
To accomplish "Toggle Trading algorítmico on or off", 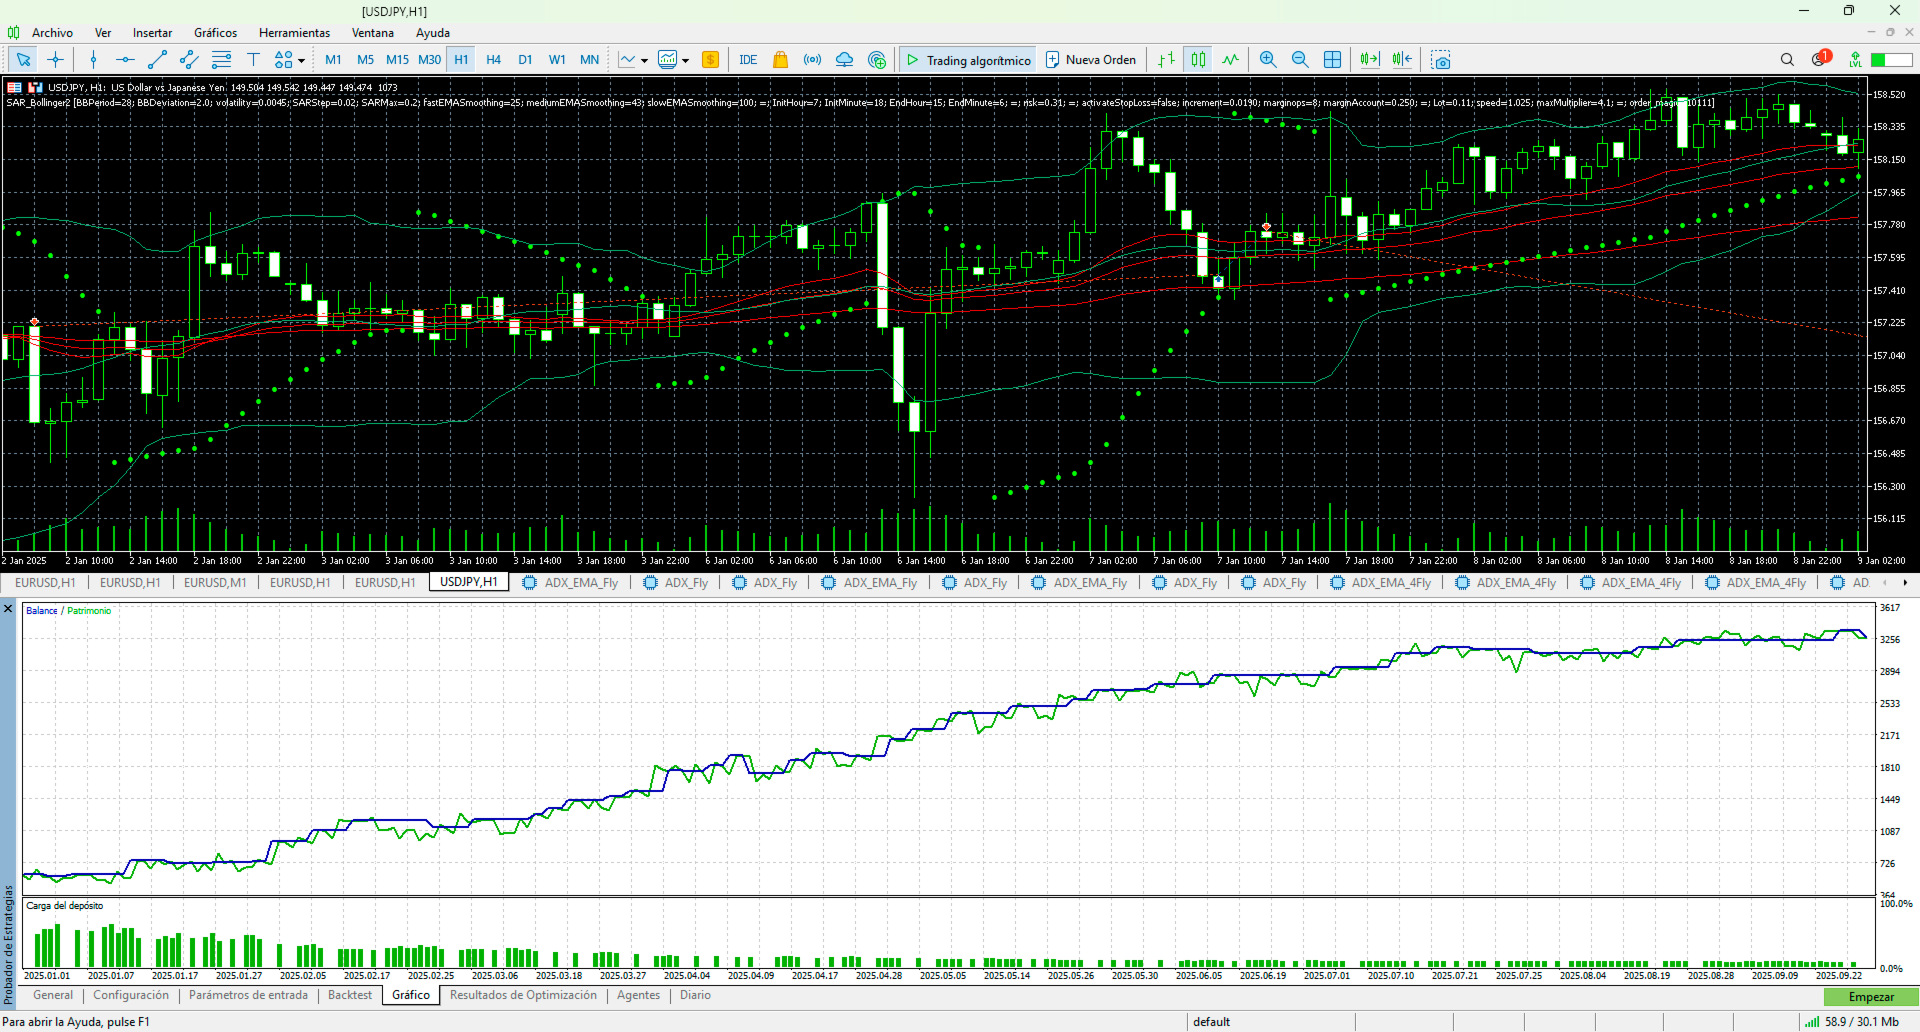I will (968, 60).
